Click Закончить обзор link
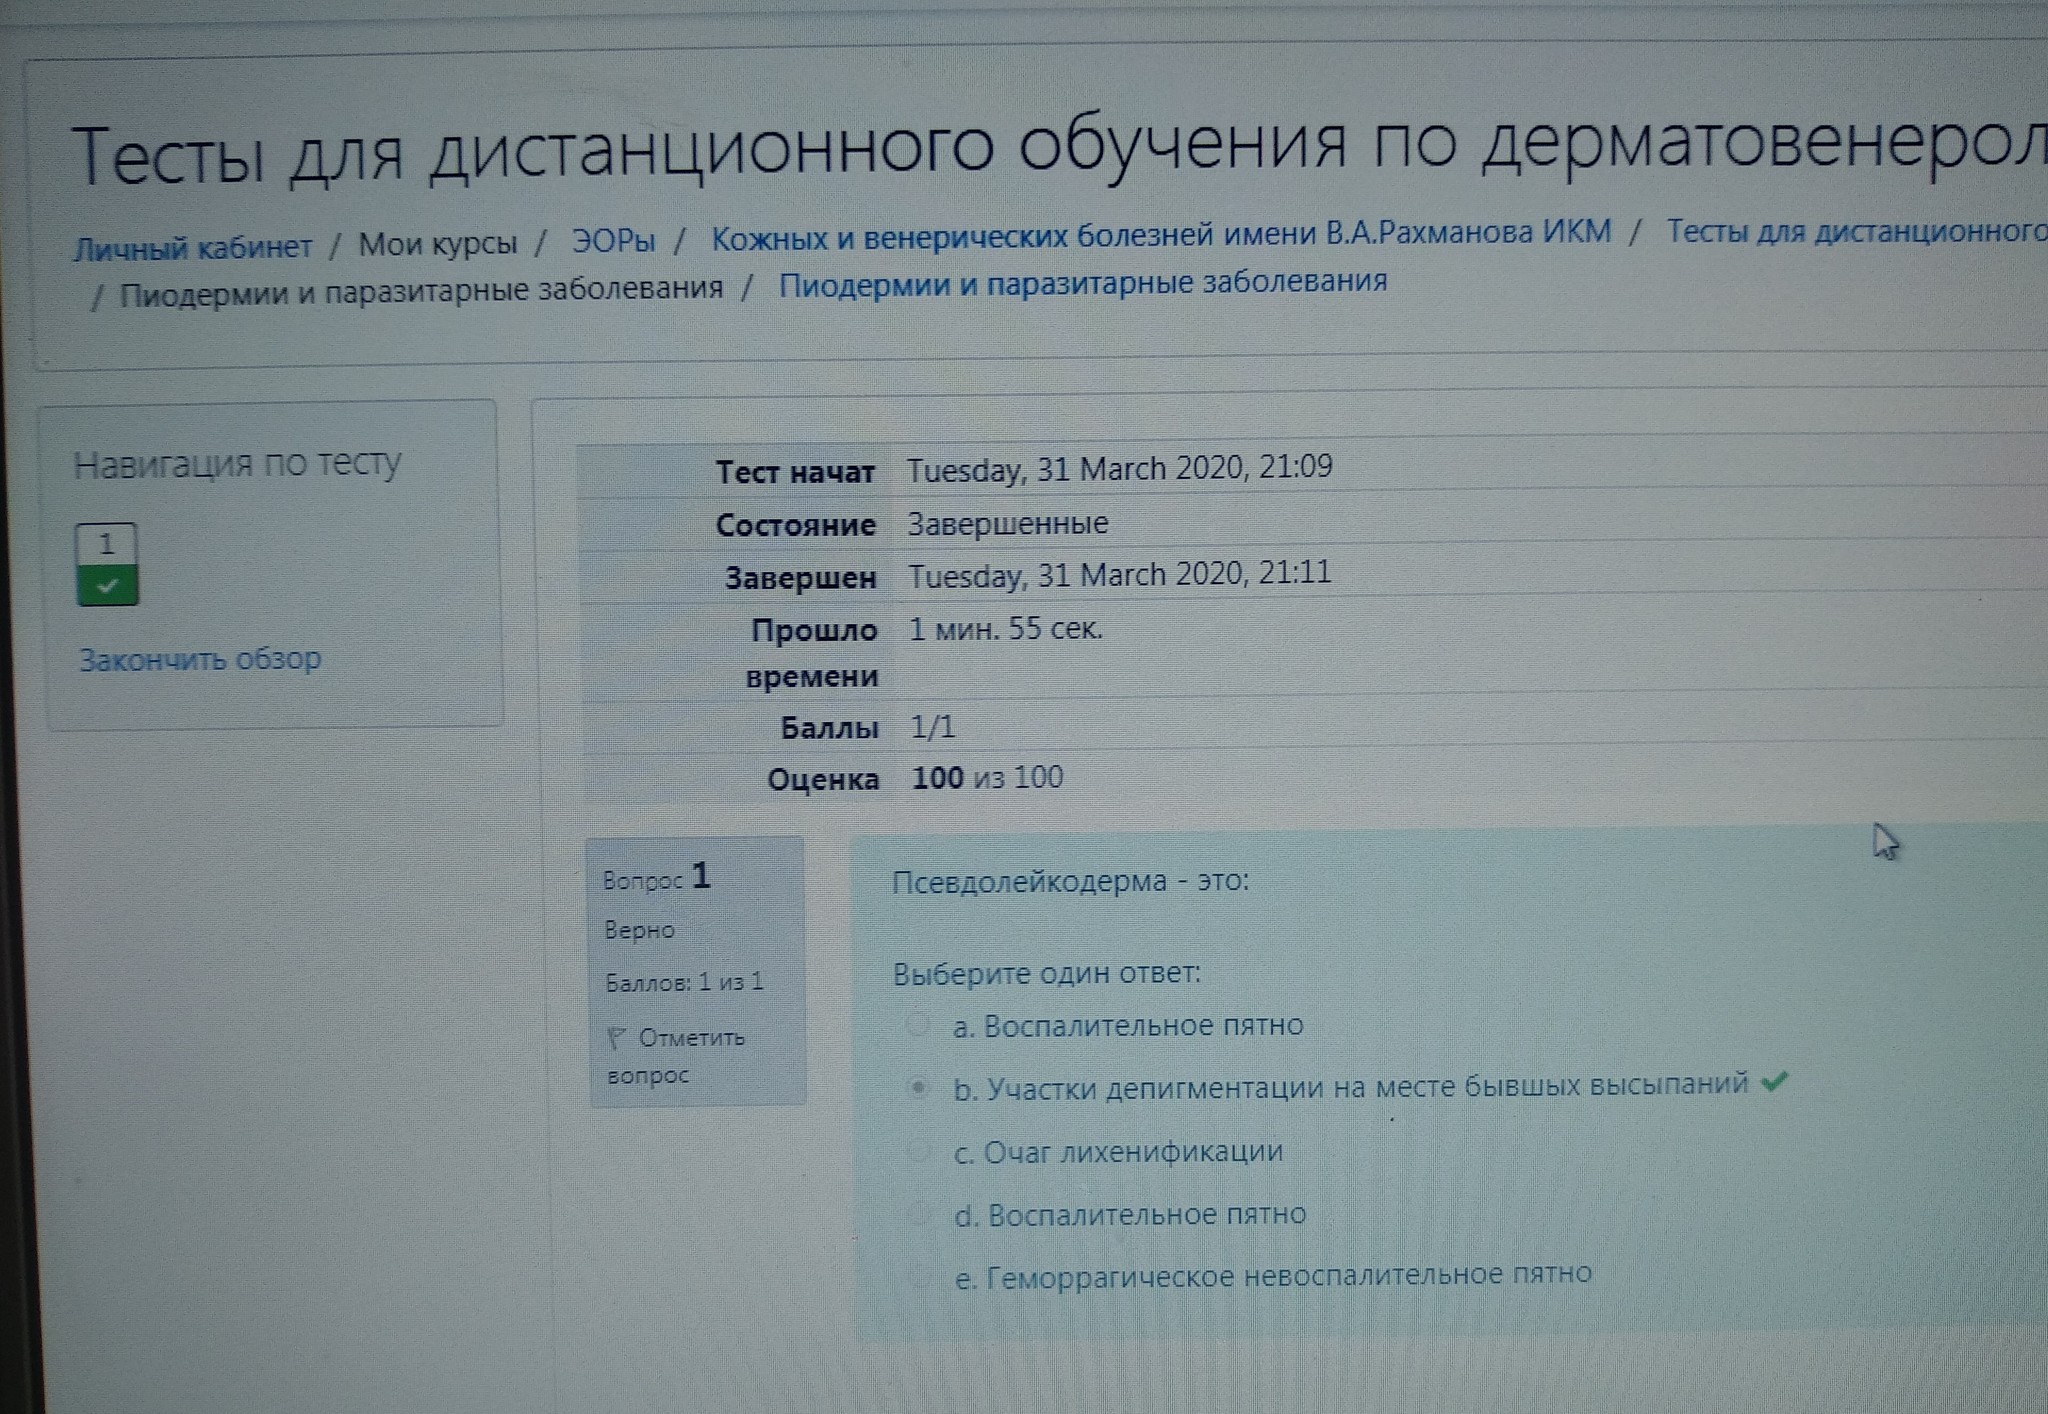2048x1414 pixels. (200, 660)
